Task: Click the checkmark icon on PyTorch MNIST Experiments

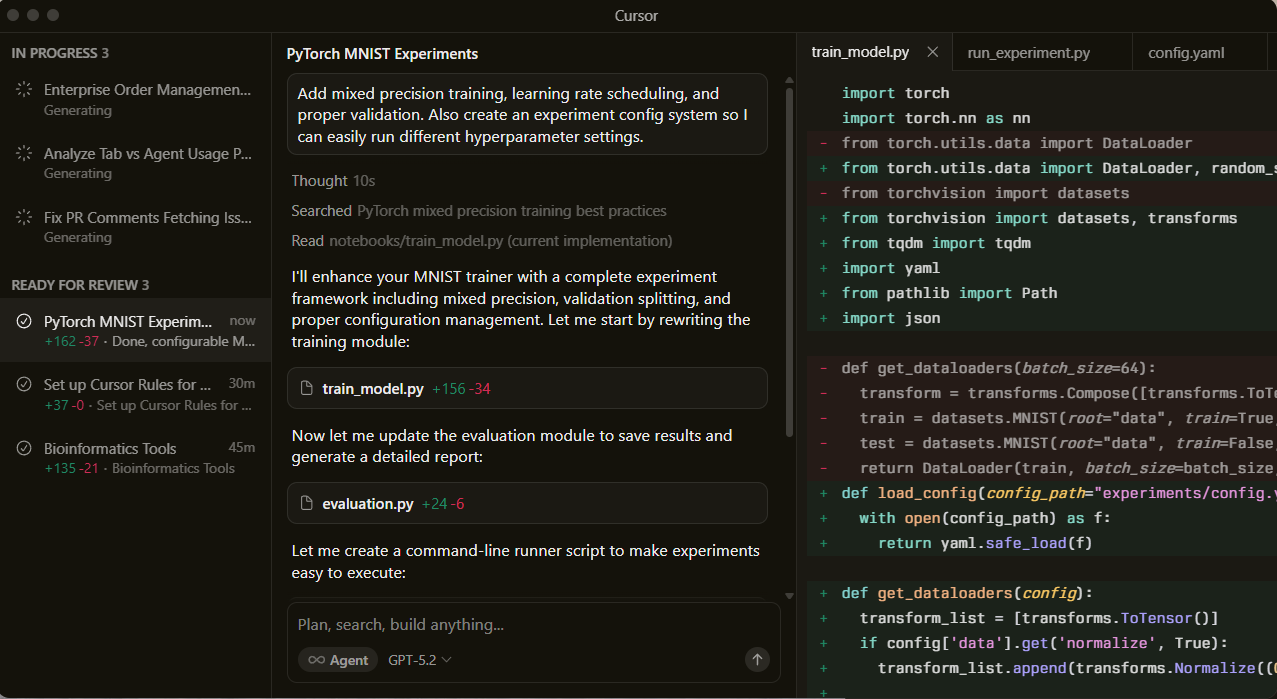Action: (22, 321)
